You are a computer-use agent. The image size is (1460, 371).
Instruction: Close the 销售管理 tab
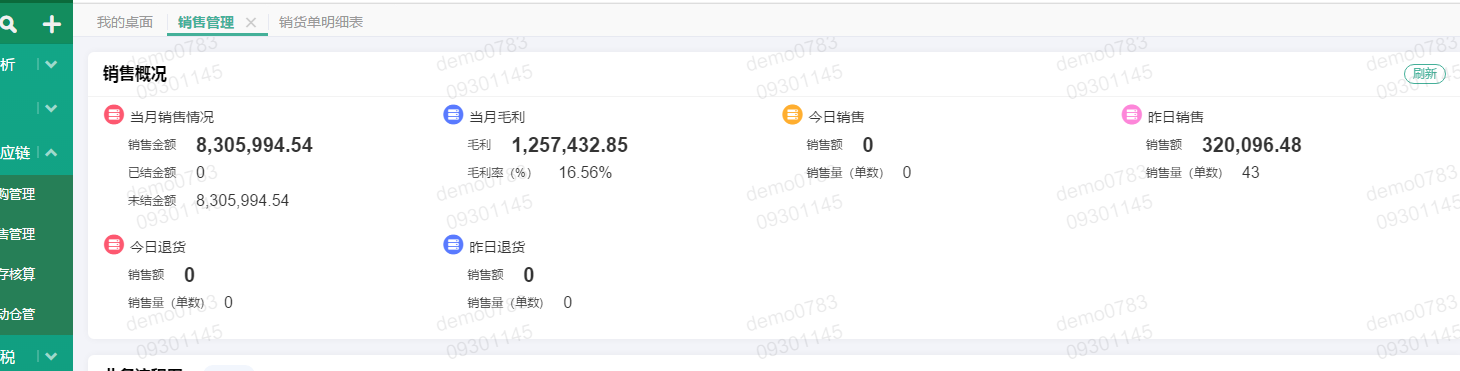251,22
